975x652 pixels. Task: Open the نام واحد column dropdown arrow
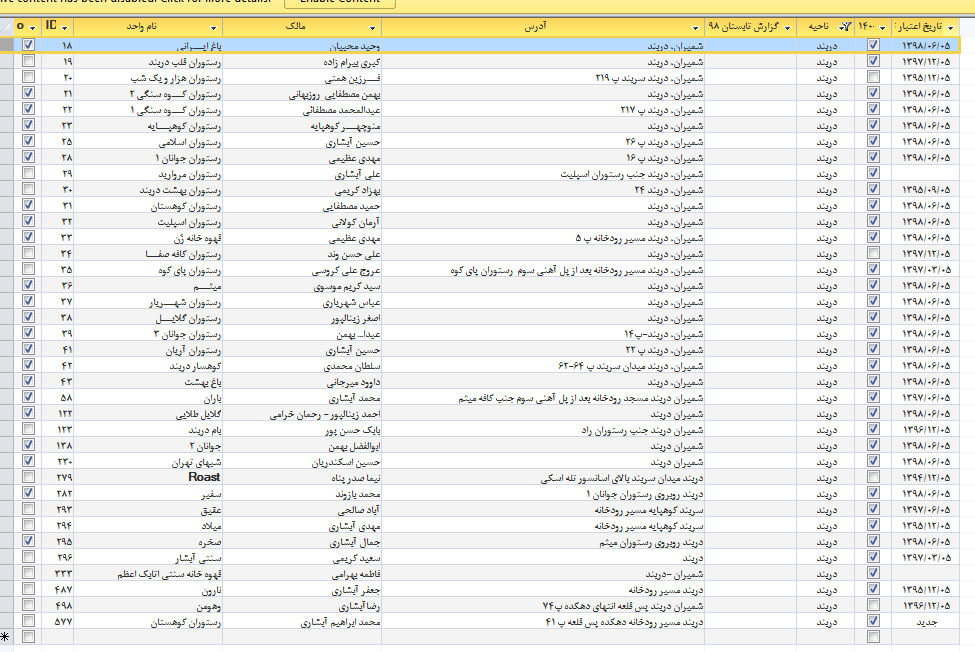(213, 27)
